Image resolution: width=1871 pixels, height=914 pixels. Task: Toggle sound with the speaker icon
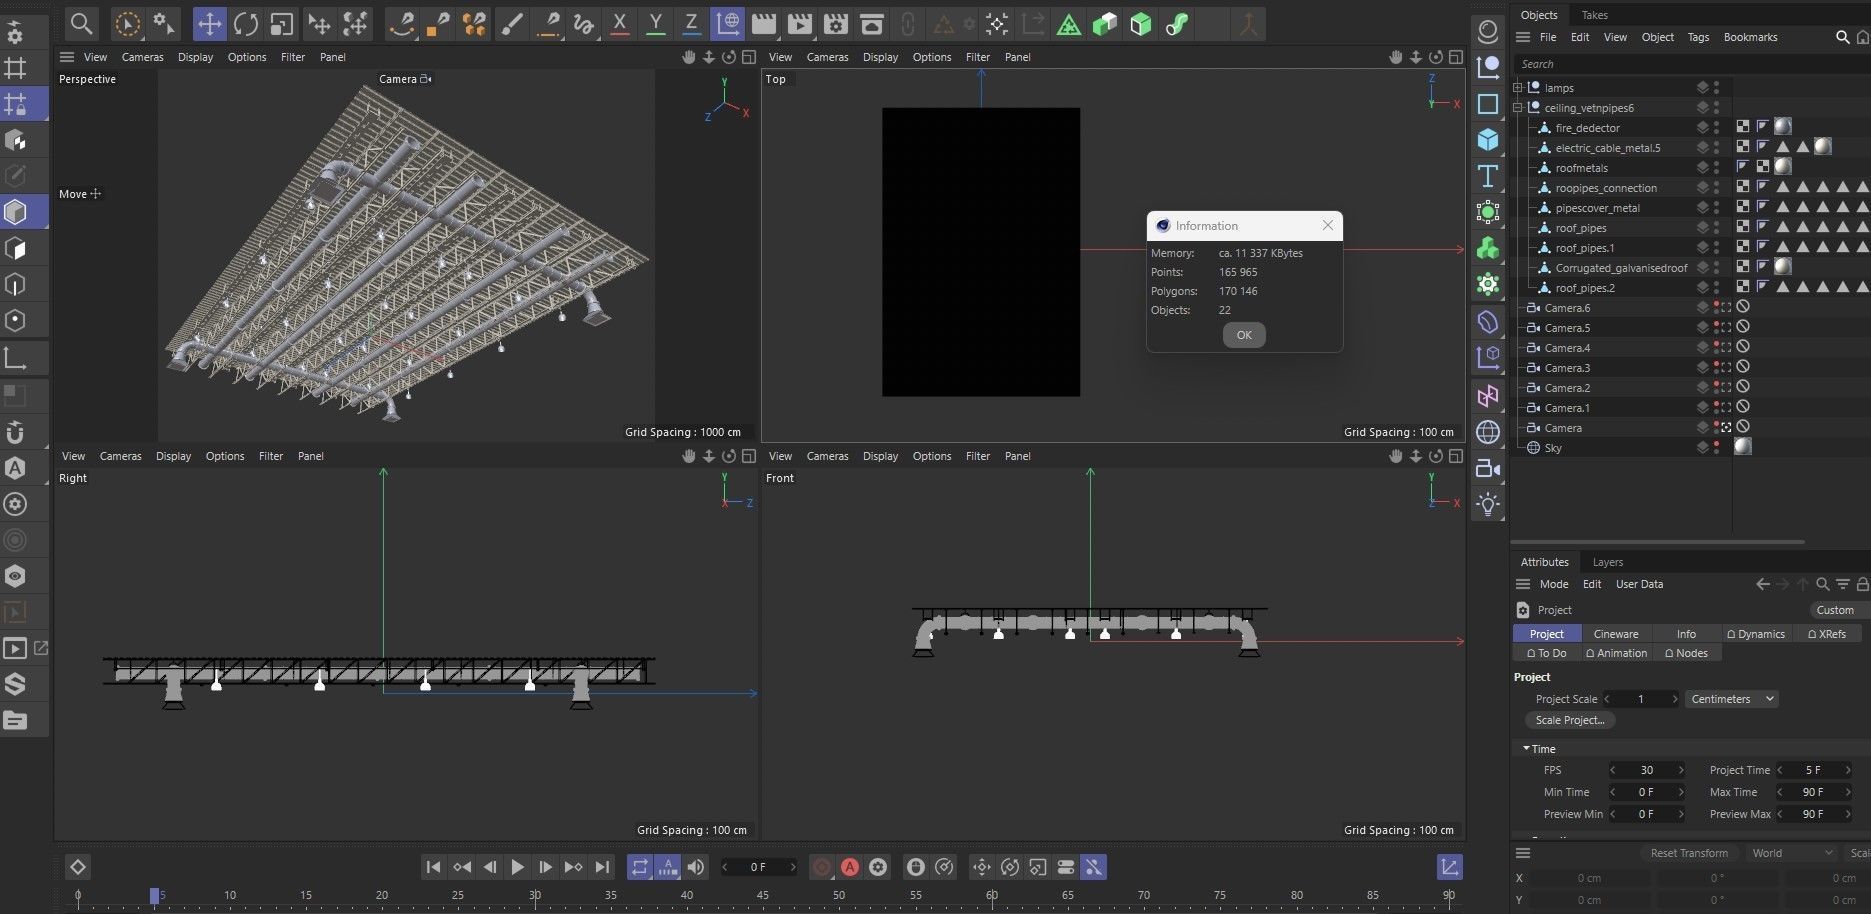696,867
